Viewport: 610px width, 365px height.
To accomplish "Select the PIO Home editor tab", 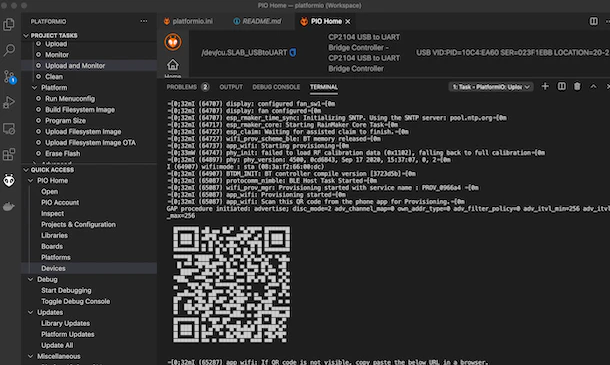I will (326, 21).
